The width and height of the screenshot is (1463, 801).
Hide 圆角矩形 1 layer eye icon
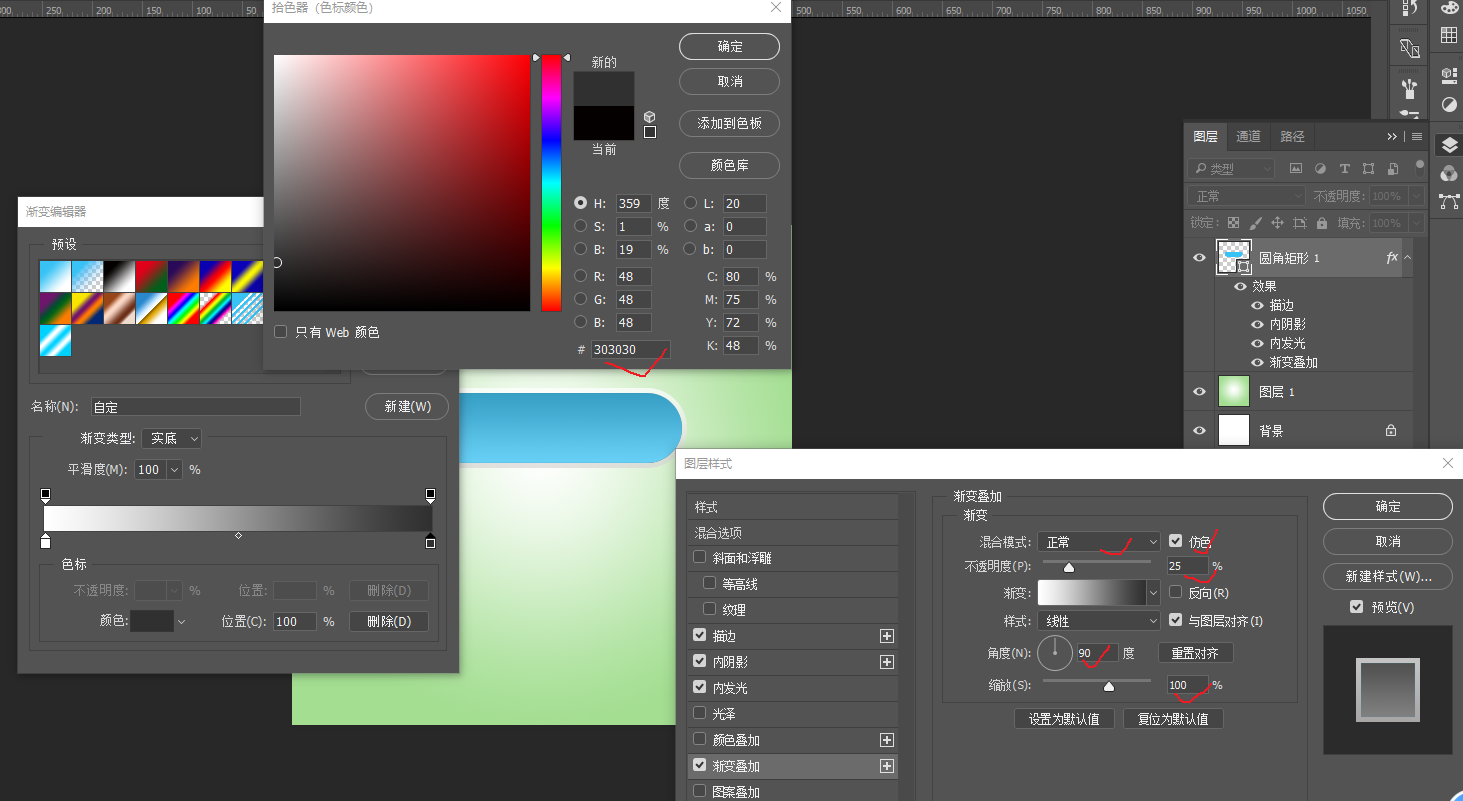click(1199, 258)
